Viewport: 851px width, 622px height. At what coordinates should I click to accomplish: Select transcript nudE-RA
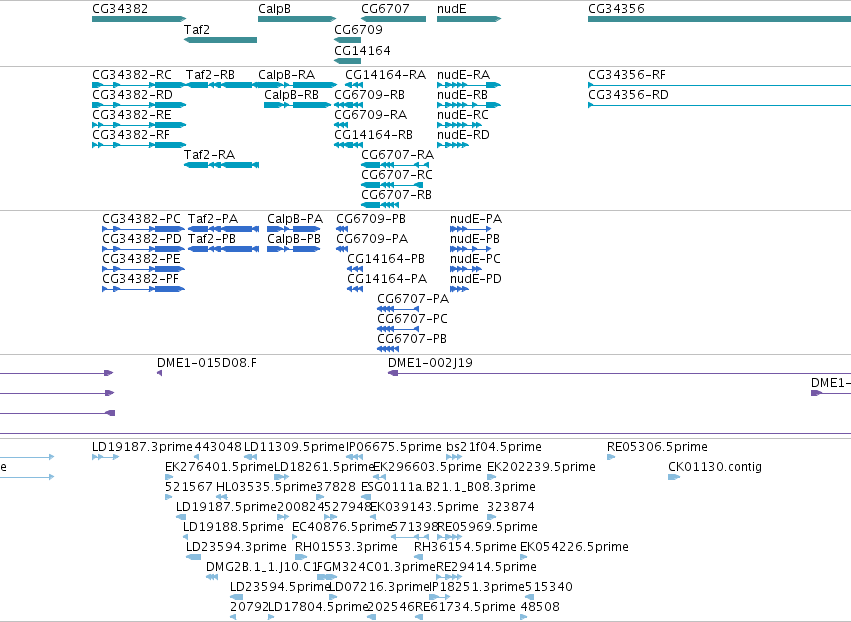tap(469, 85)
